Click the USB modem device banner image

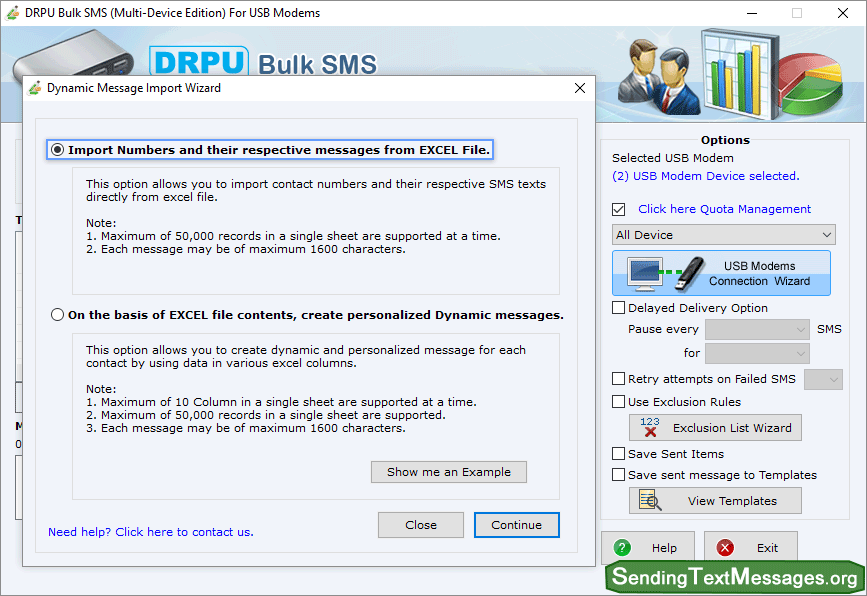pos(73,55)
